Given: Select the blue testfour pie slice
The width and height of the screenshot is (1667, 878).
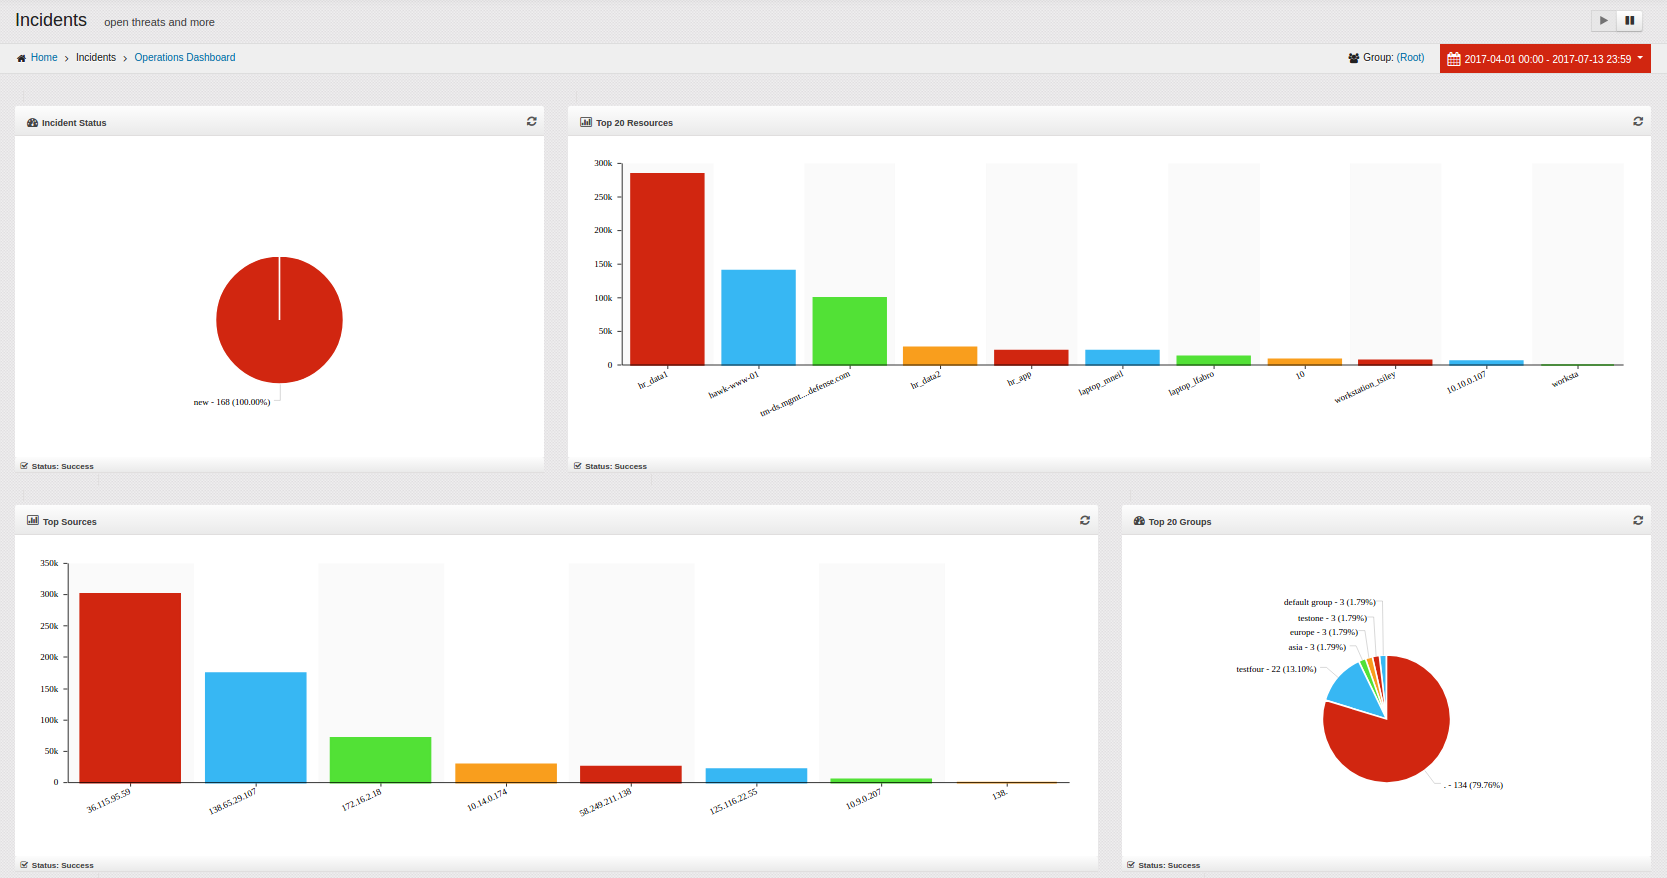Looking at the screenshot, I should (x=1353, y=687).
